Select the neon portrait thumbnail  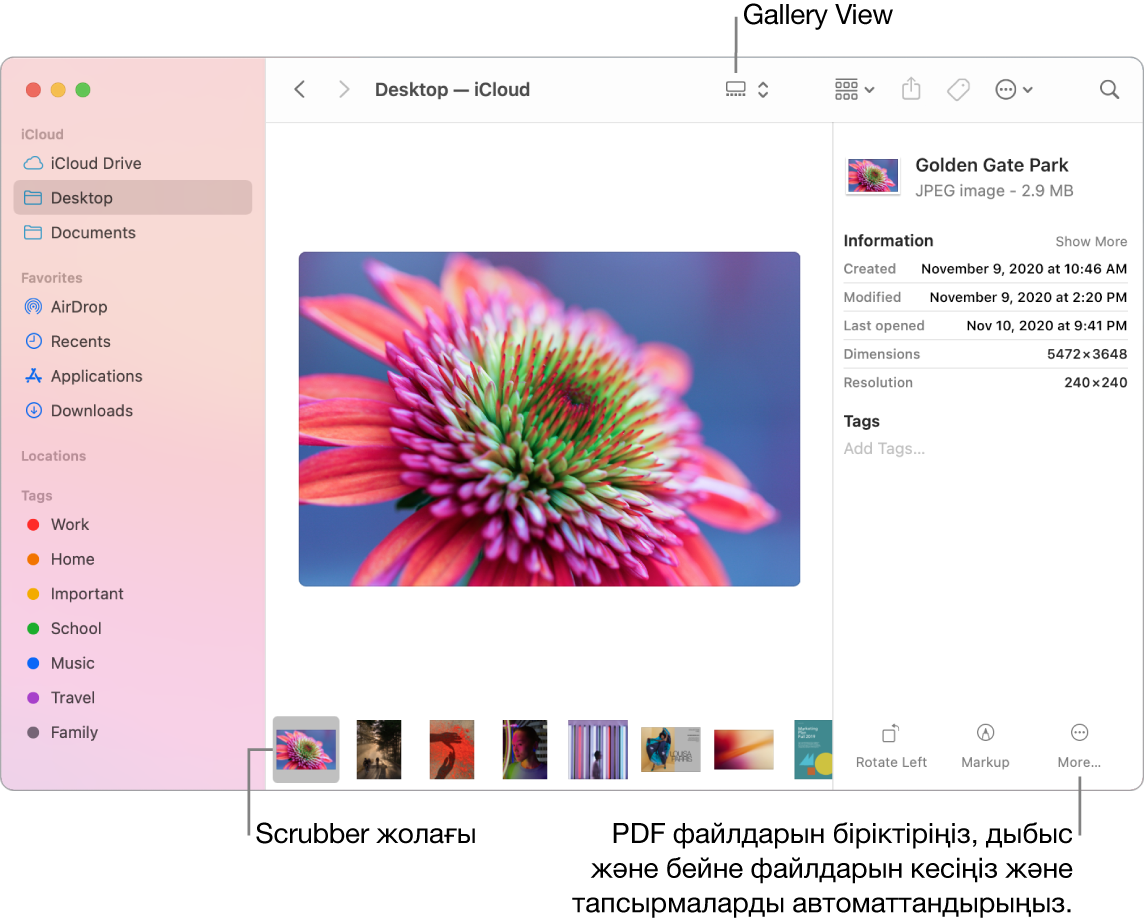coord(525,749)
